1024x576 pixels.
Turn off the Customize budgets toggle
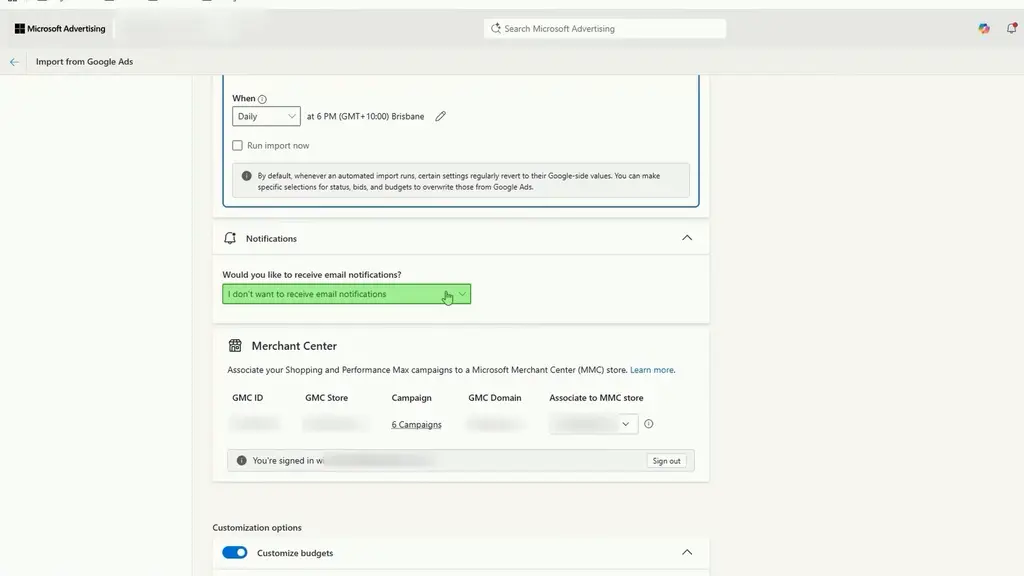coord(234,552)
